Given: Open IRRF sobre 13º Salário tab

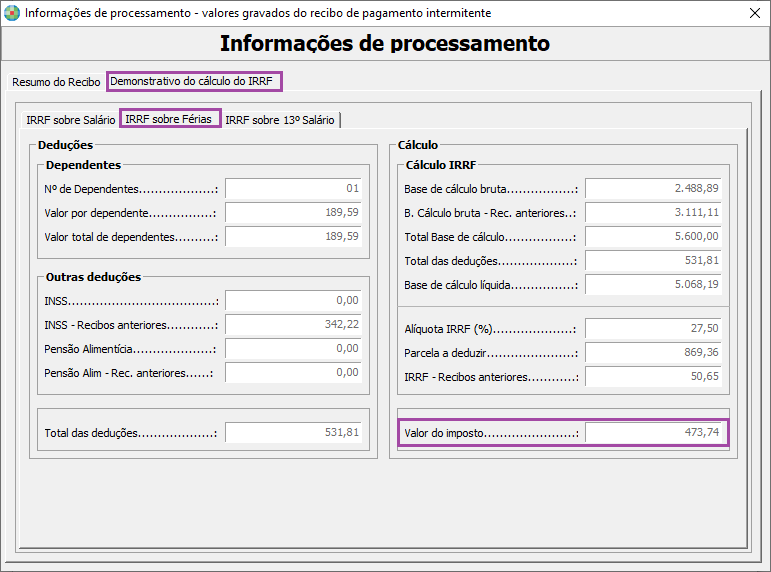Looking at the screenshot, I should point(280,120).
